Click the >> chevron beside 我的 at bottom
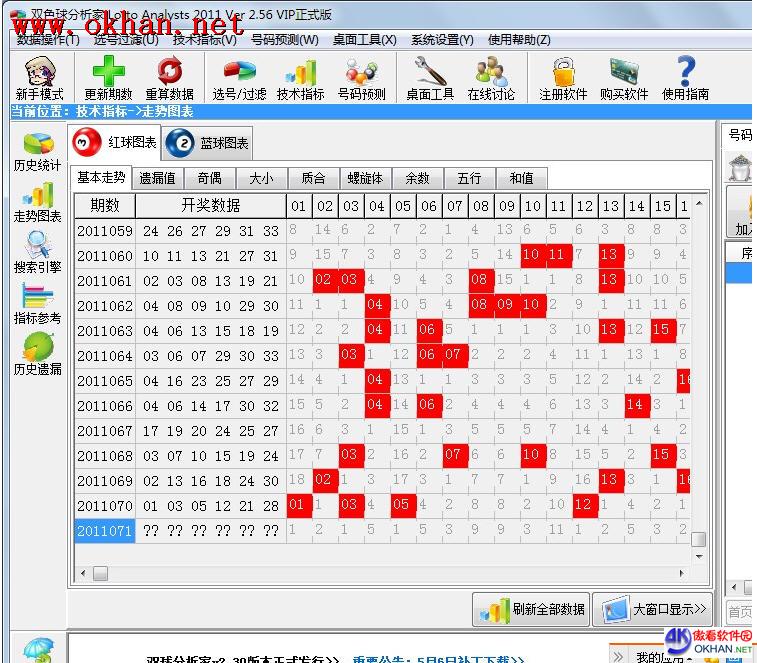This screenshot has width=757, height=663. coord(618,657)
